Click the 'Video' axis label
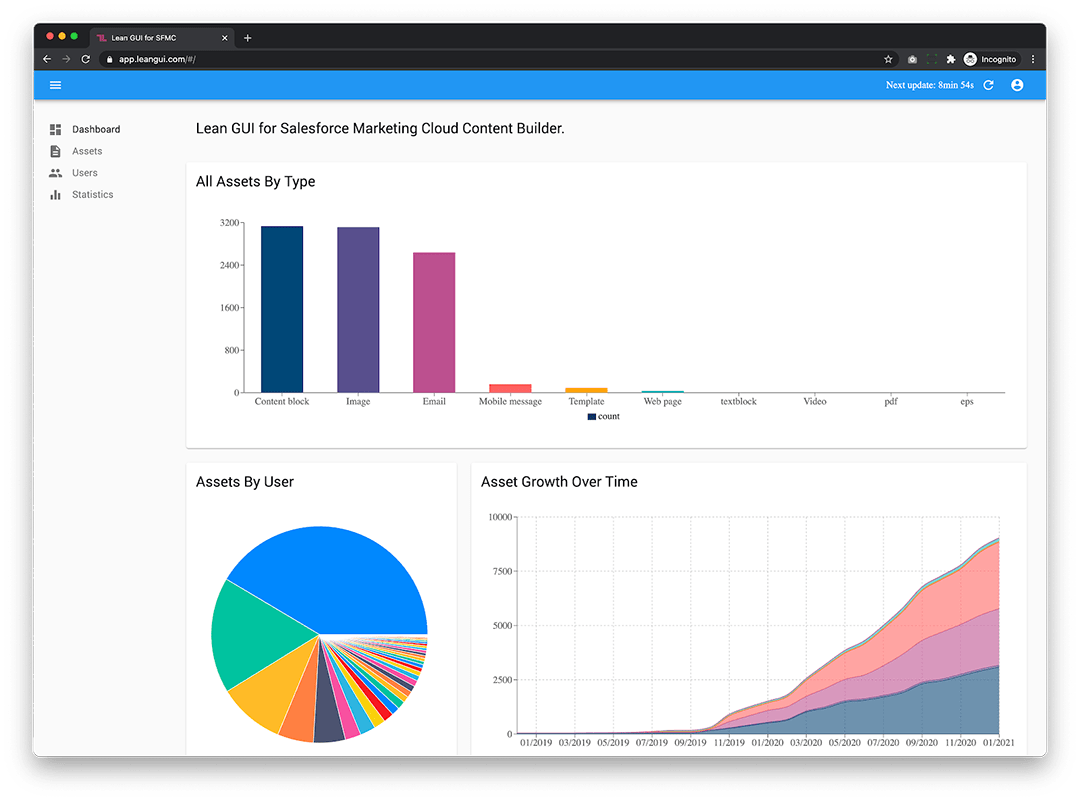This screenshot has height=800, width=1080. [815, 402]
